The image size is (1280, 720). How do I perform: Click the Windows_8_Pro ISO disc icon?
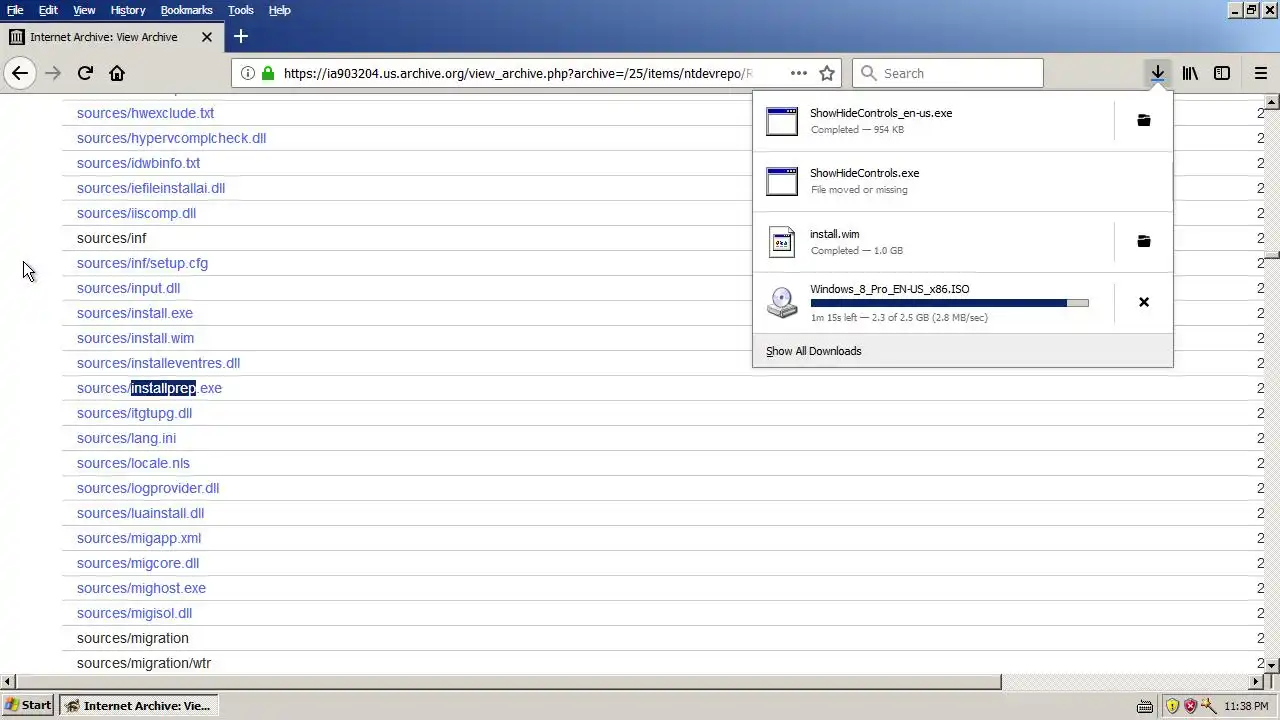click(x=782, y=302)
